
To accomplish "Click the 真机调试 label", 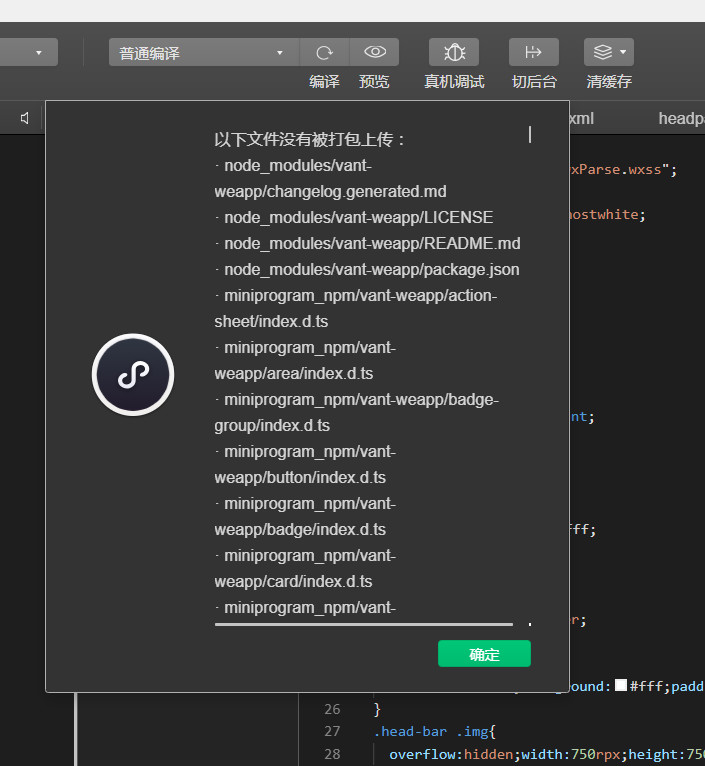I will click(x=454, y=82).
